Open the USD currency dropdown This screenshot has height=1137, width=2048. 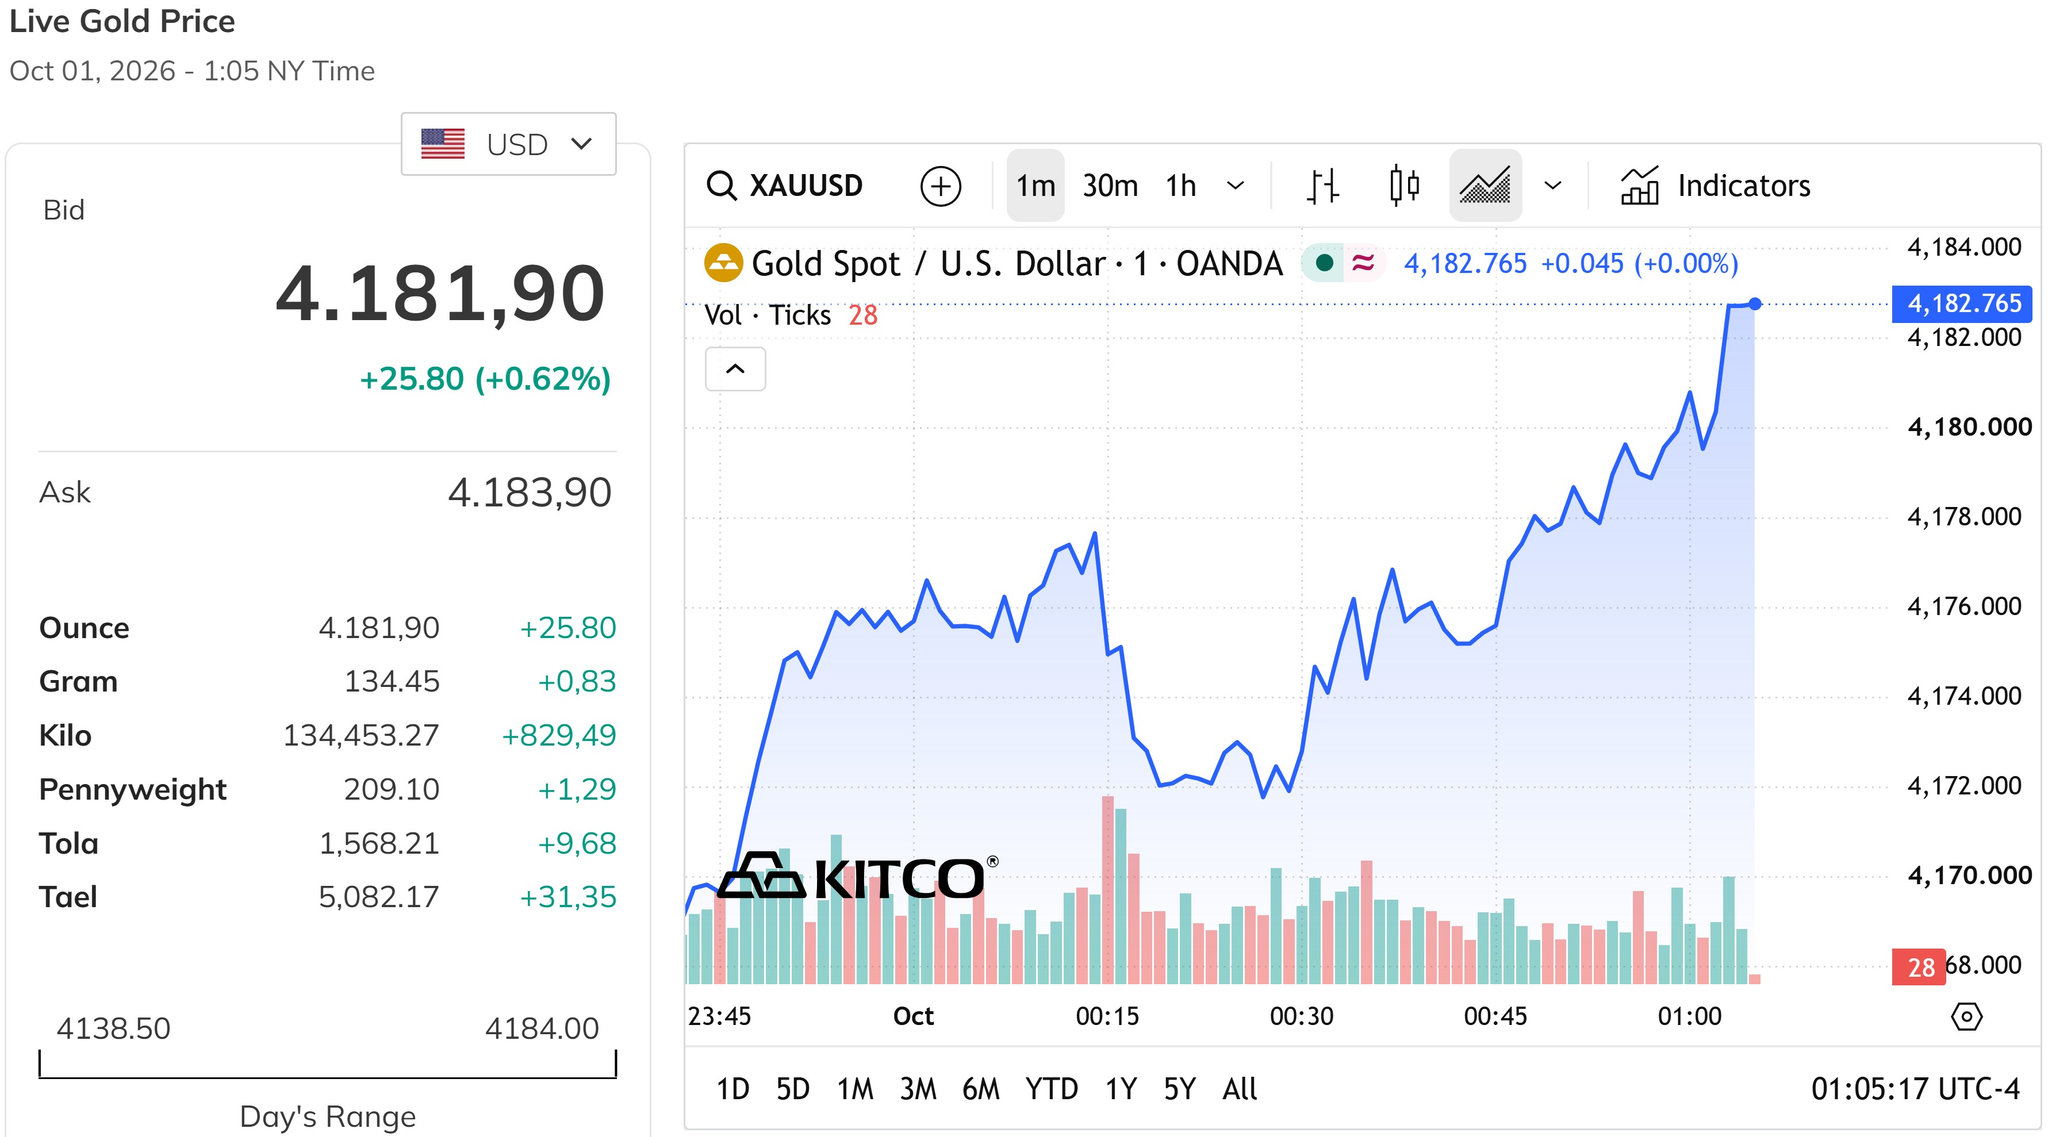tap(508, 144)
